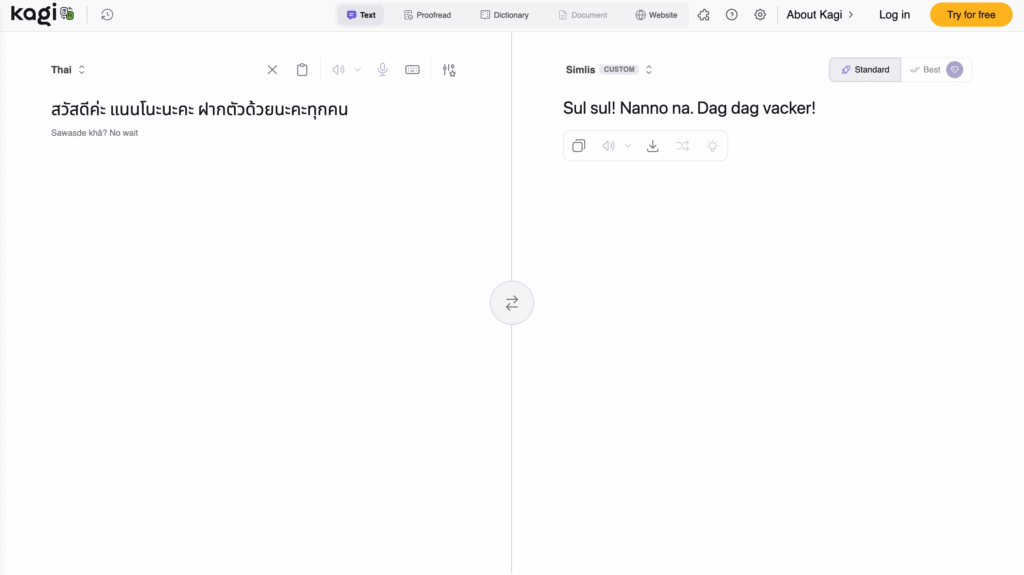
Task: Swap source and target languages
Action: pyautogui.click(x=512, y=303)
